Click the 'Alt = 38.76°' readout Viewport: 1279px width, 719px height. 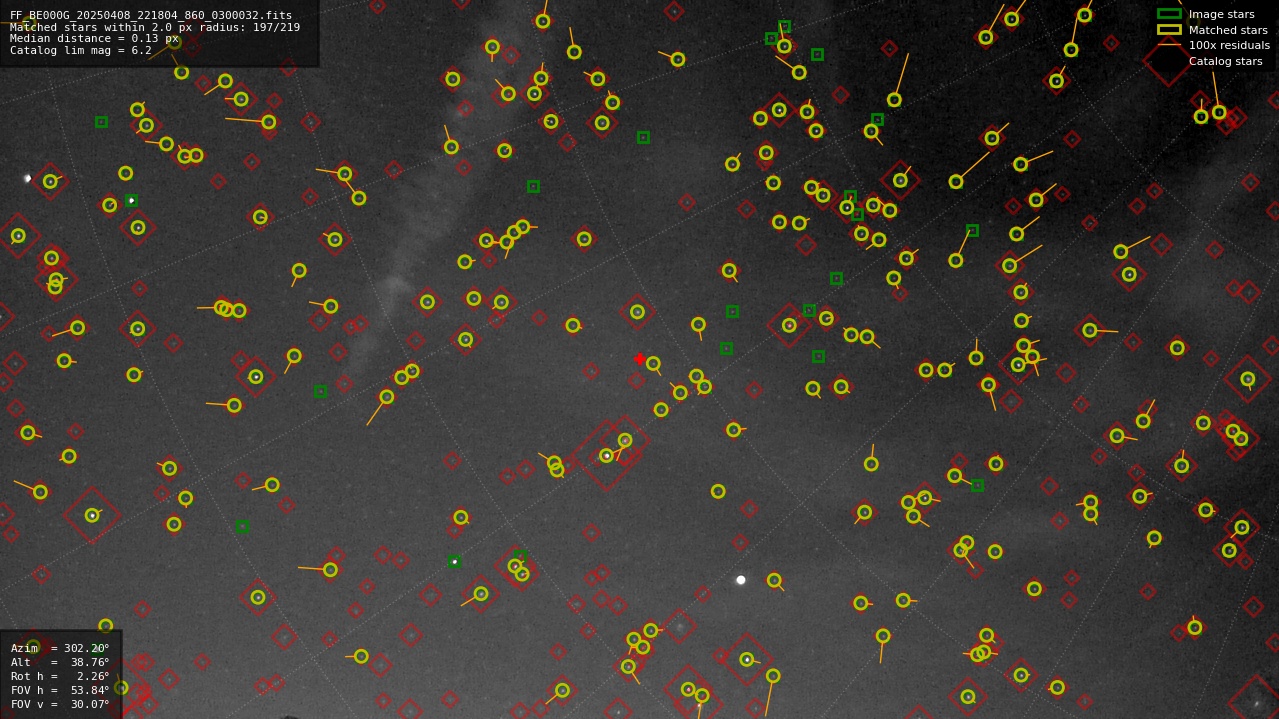pos(60,662)
